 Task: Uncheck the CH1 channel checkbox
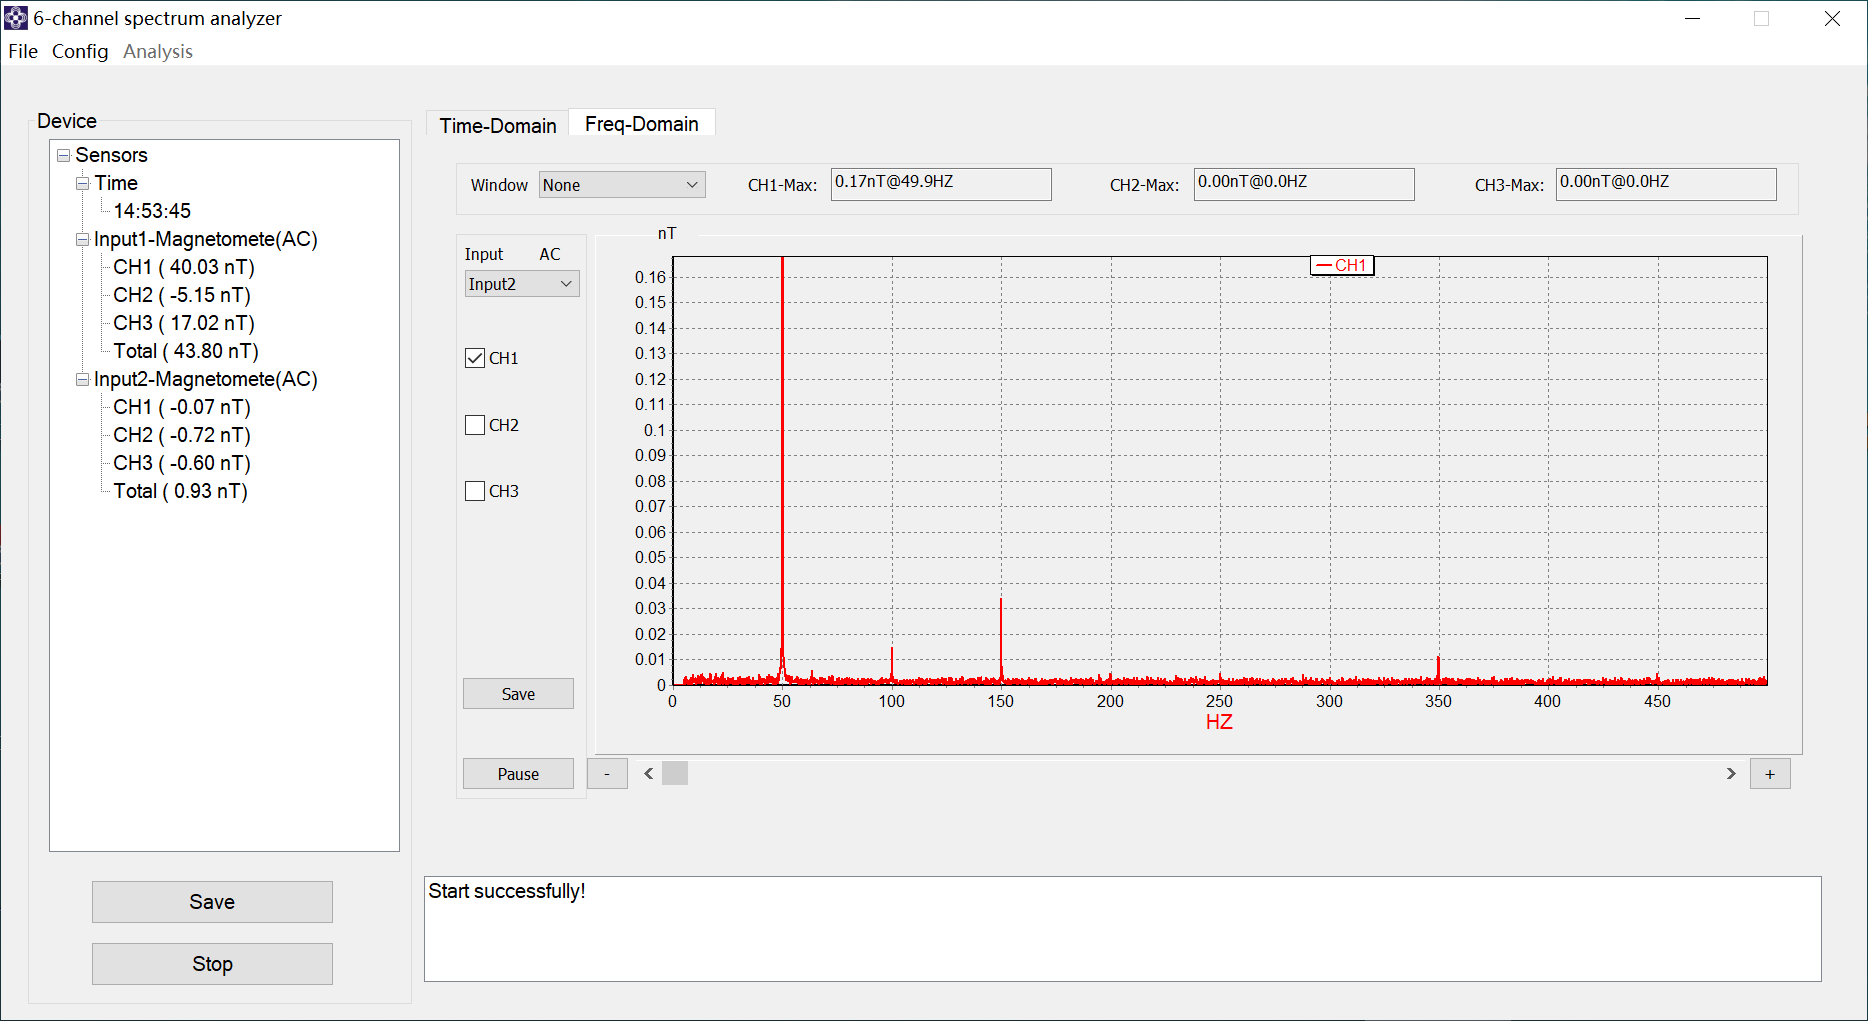pos(475,358)
